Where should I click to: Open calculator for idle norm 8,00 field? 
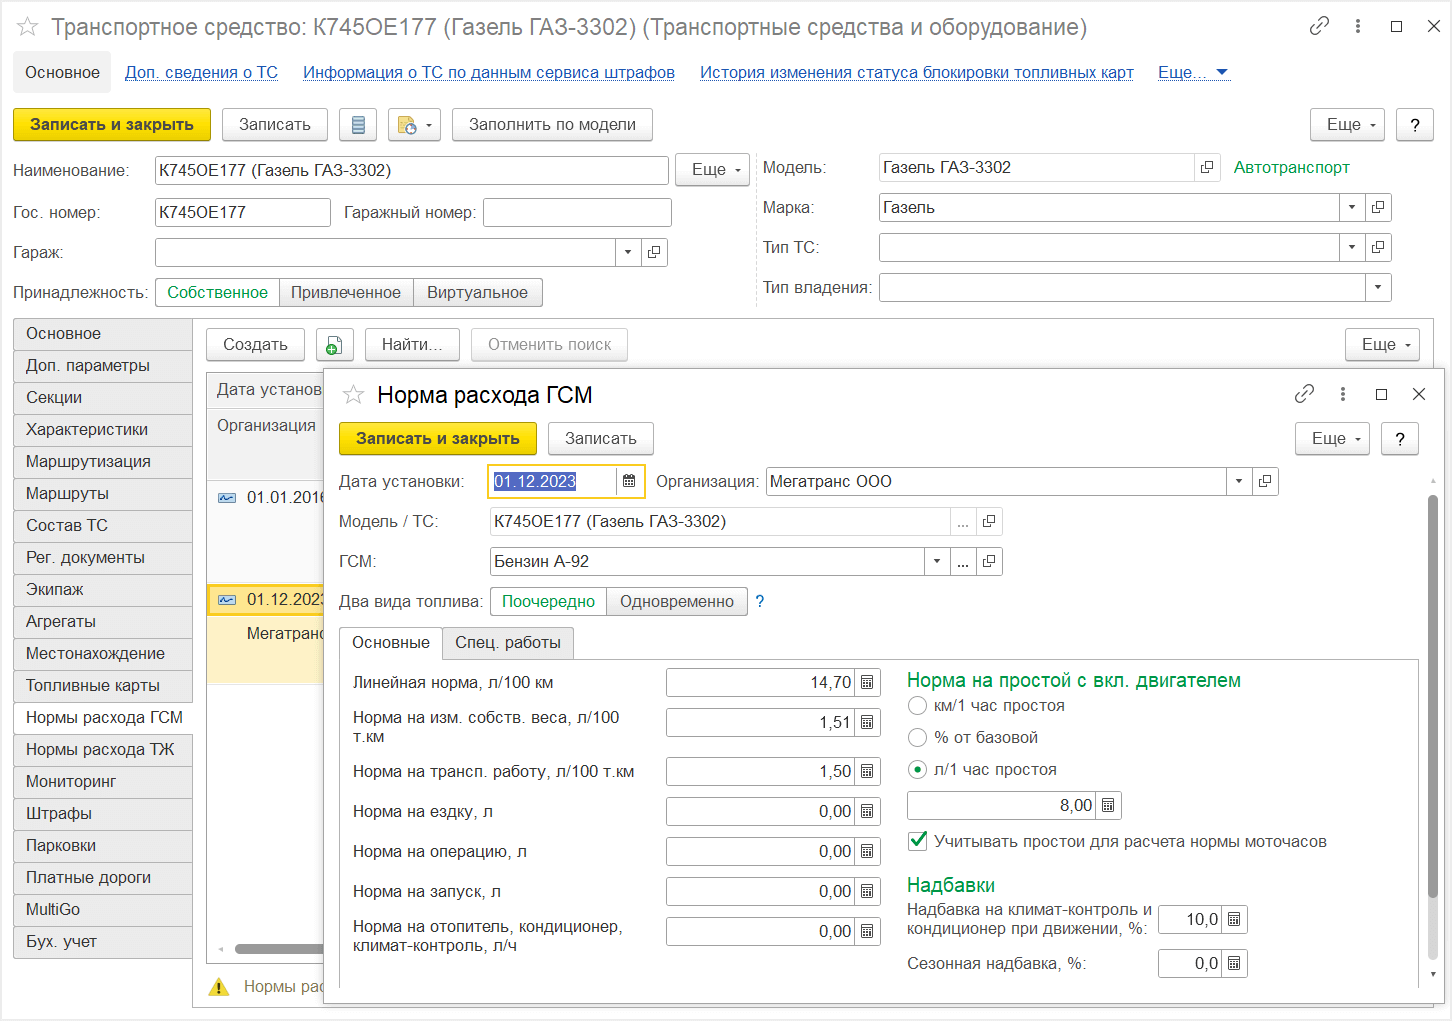coord(1108,805)
